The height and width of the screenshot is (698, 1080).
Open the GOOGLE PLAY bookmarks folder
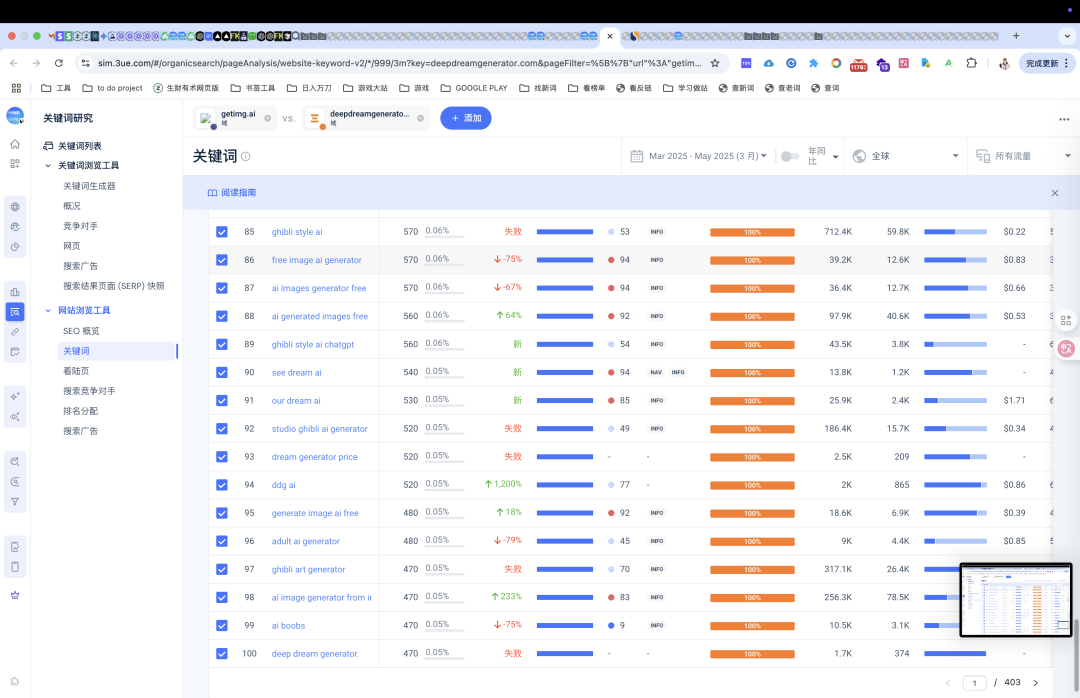pyautogui.click(x=474, y=88)
